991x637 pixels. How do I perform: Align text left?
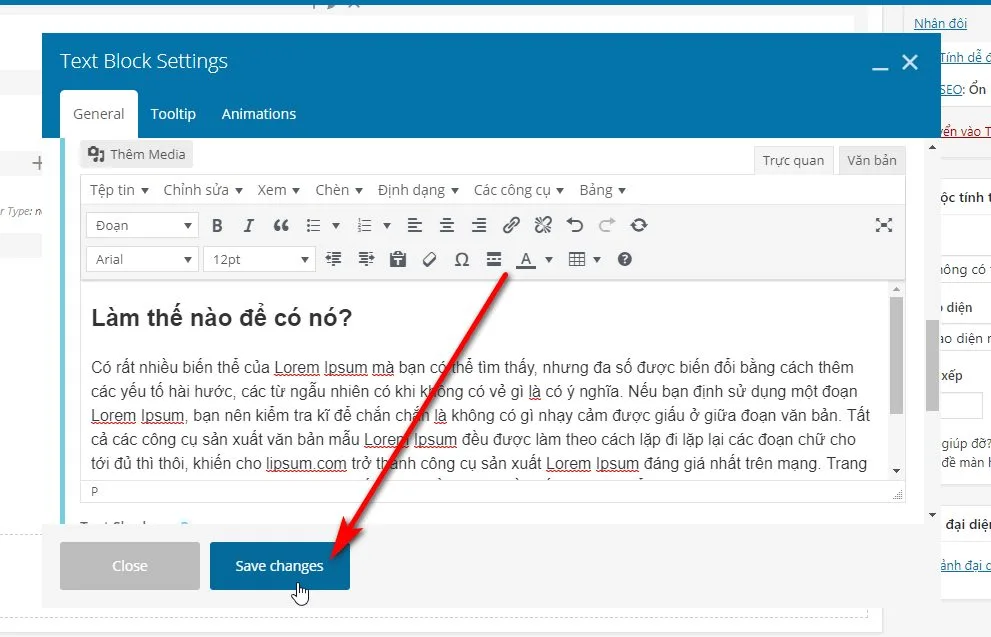415,226
